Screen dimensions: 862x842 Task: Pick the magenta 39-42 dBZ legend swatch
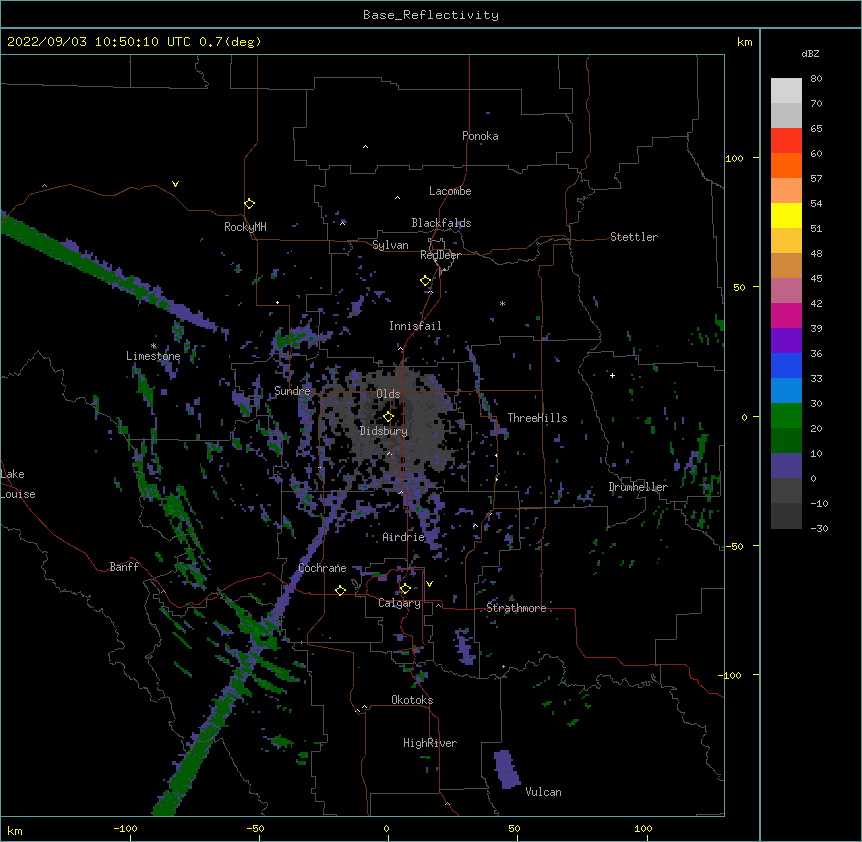(x=786, y=315)
